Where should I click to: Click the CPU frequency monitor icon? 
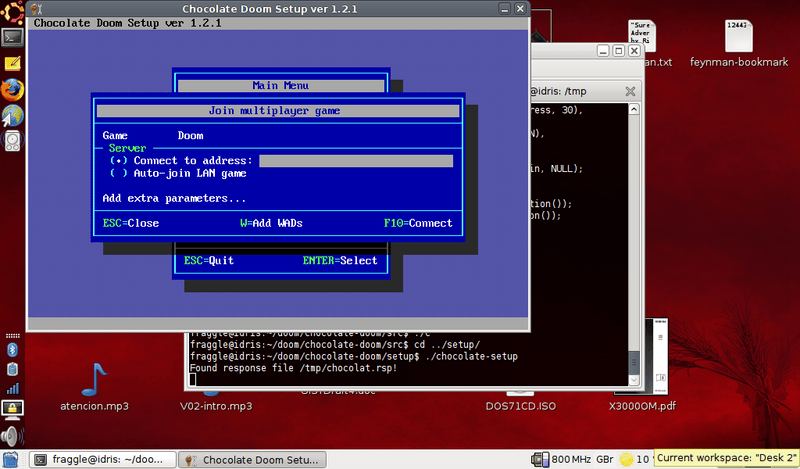click(x=540, y=459)
